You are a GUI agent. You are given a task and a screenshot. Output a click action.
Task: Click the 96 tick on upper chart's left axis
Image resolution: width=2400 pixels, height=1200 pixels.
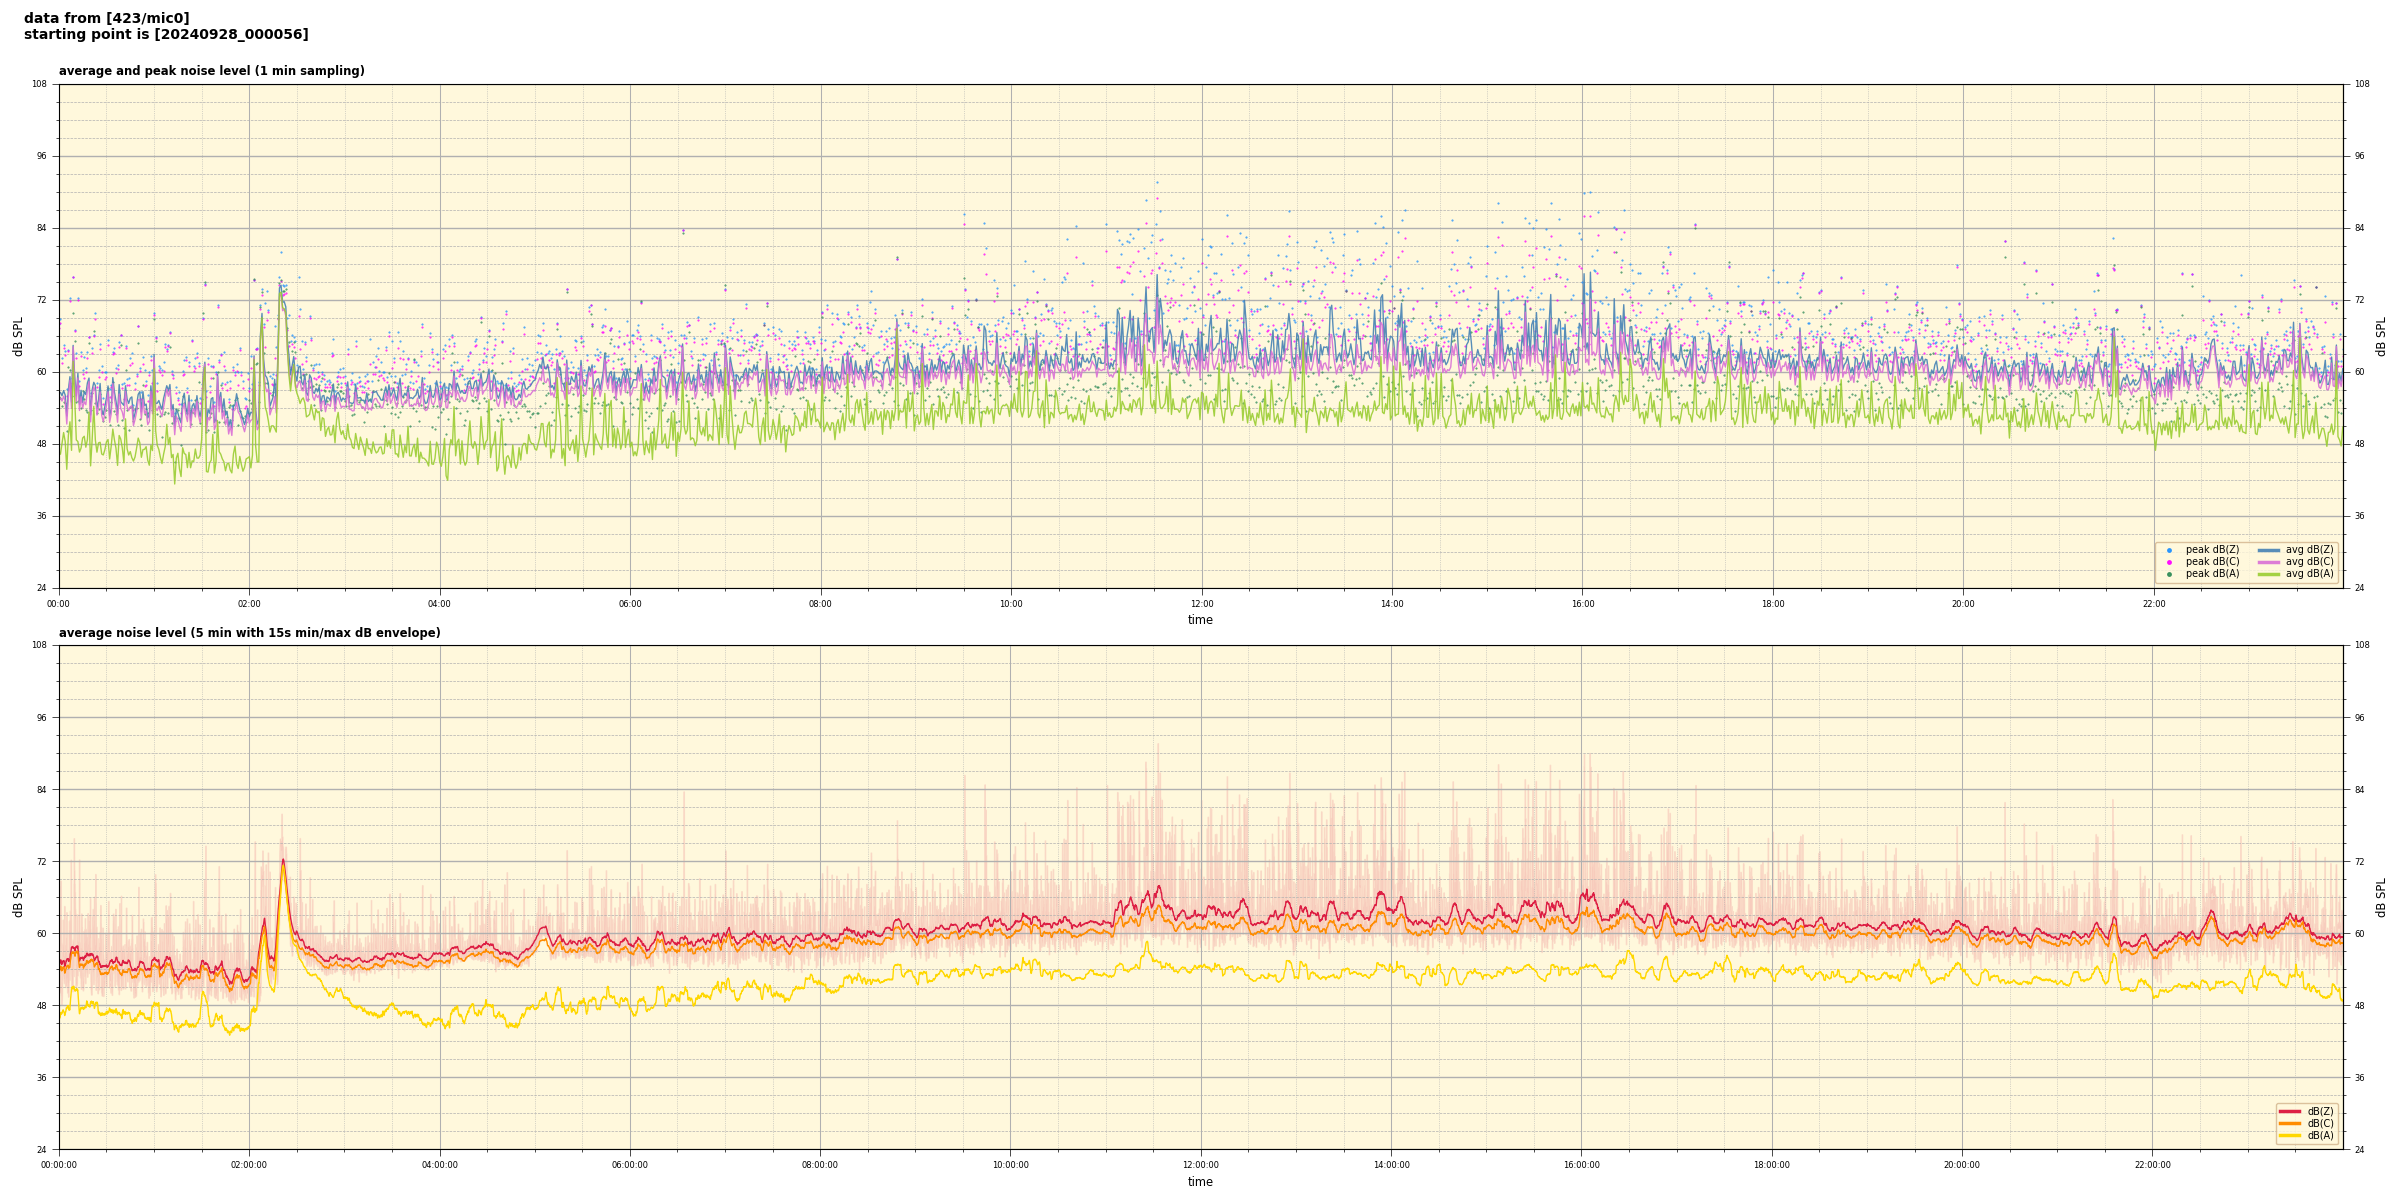point(41,156)
